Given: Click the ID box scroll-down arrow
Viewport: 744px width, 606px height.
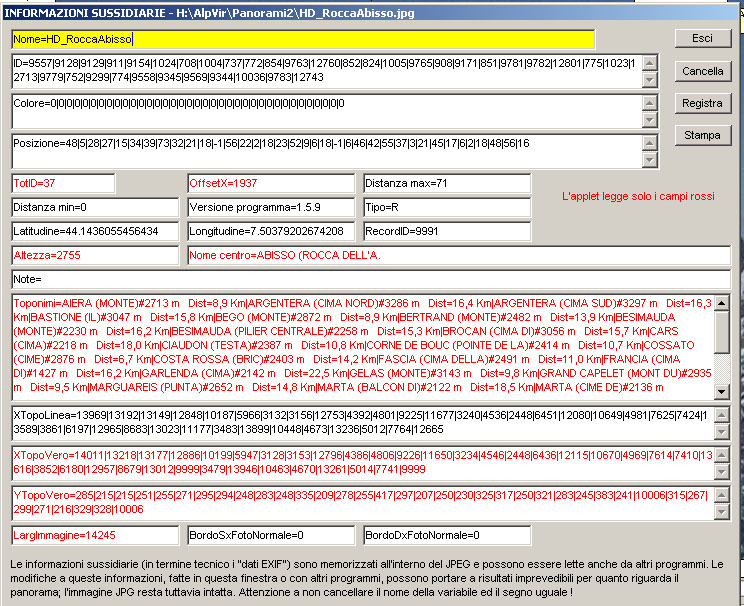Looking at the screenshot, I should [650, 80].
